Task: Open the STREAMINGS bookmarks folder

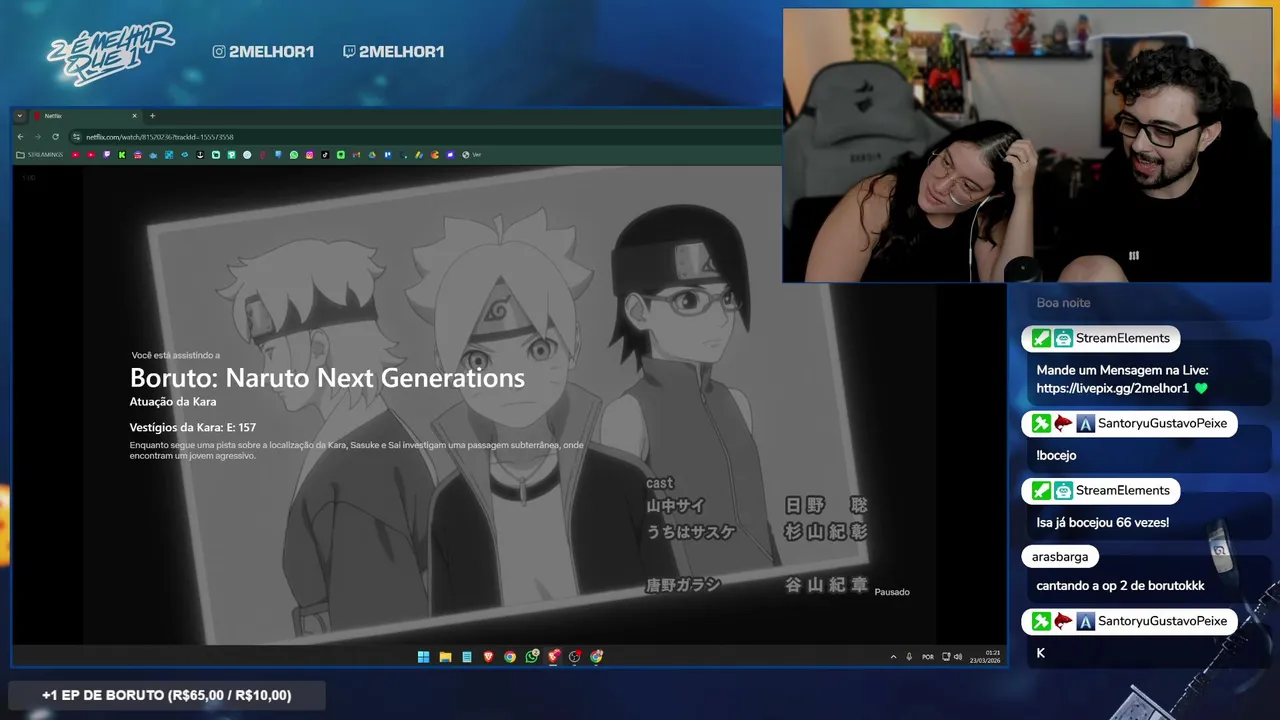Action: [x=39, y=155]
